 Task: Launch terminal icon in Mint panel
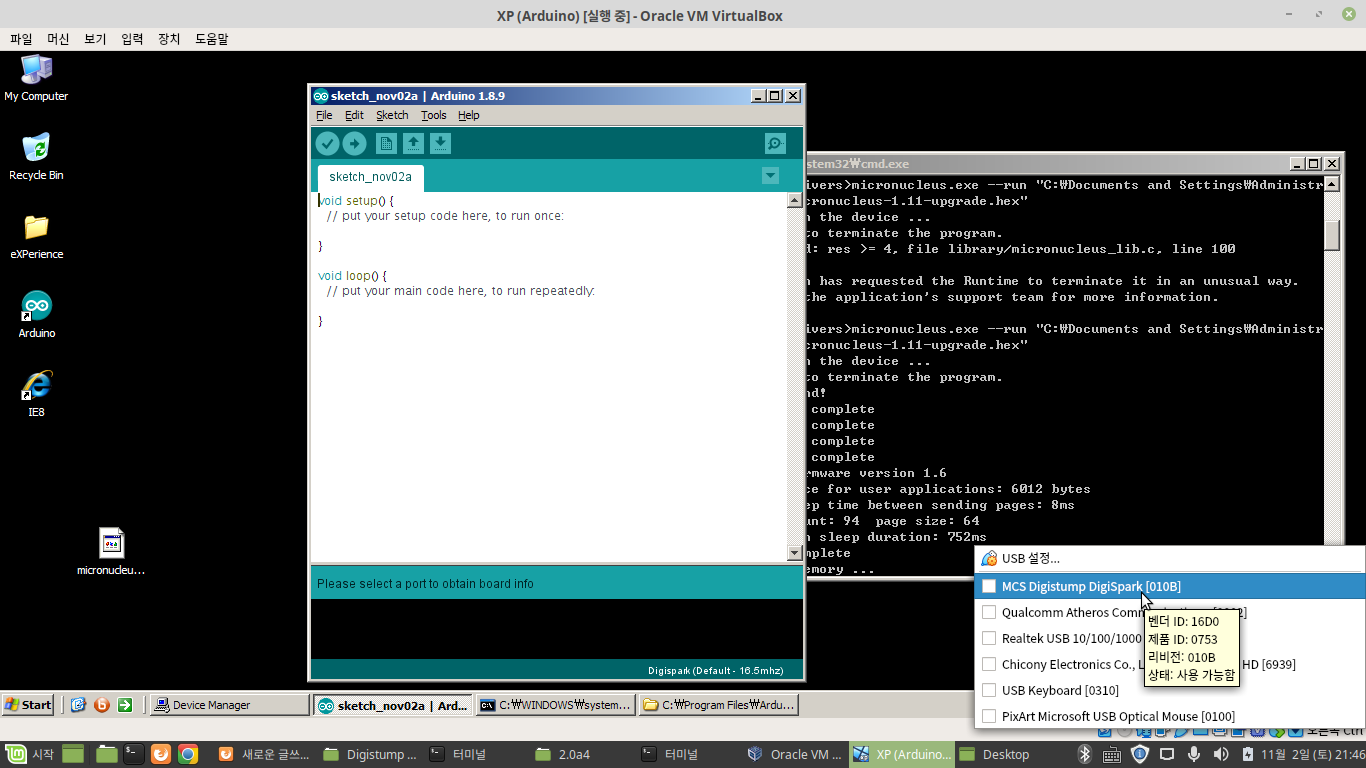(134, 754)
